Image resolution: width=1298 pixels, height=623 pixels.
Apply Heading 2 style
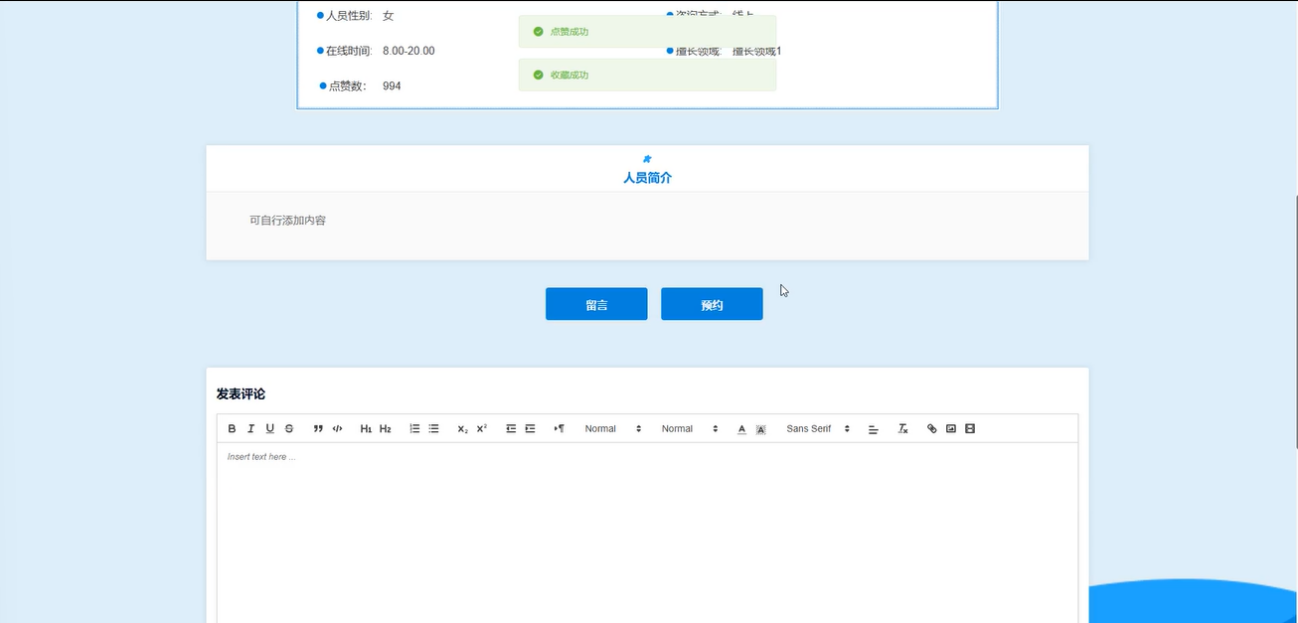click(385, 429)
